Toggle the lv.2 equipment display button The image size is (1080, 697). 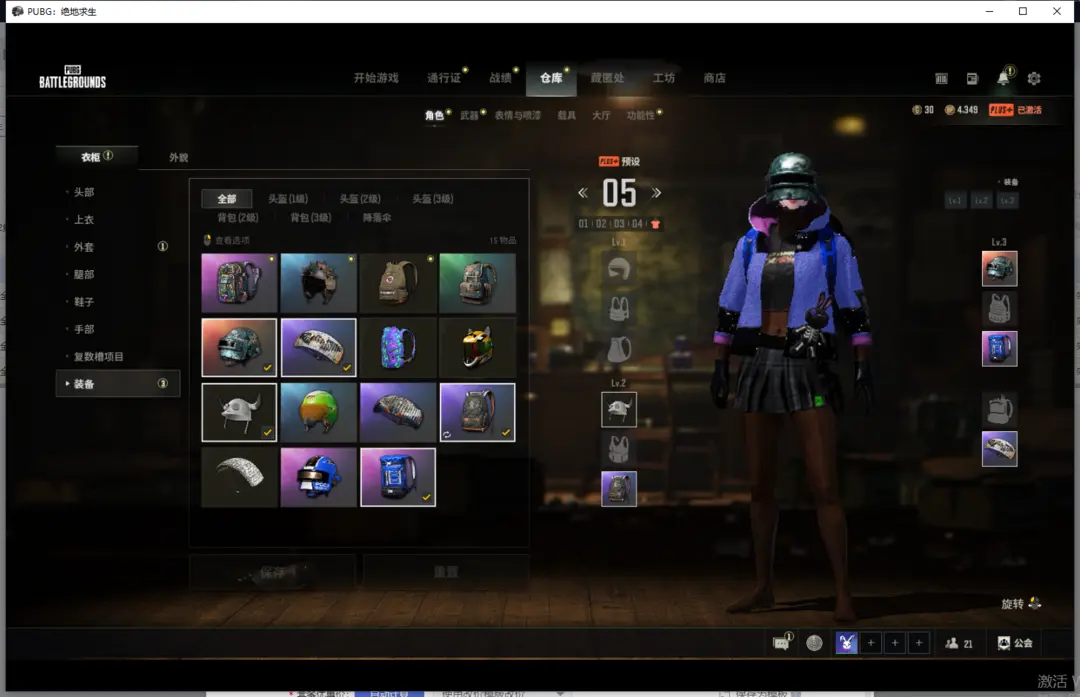point(981,200)
